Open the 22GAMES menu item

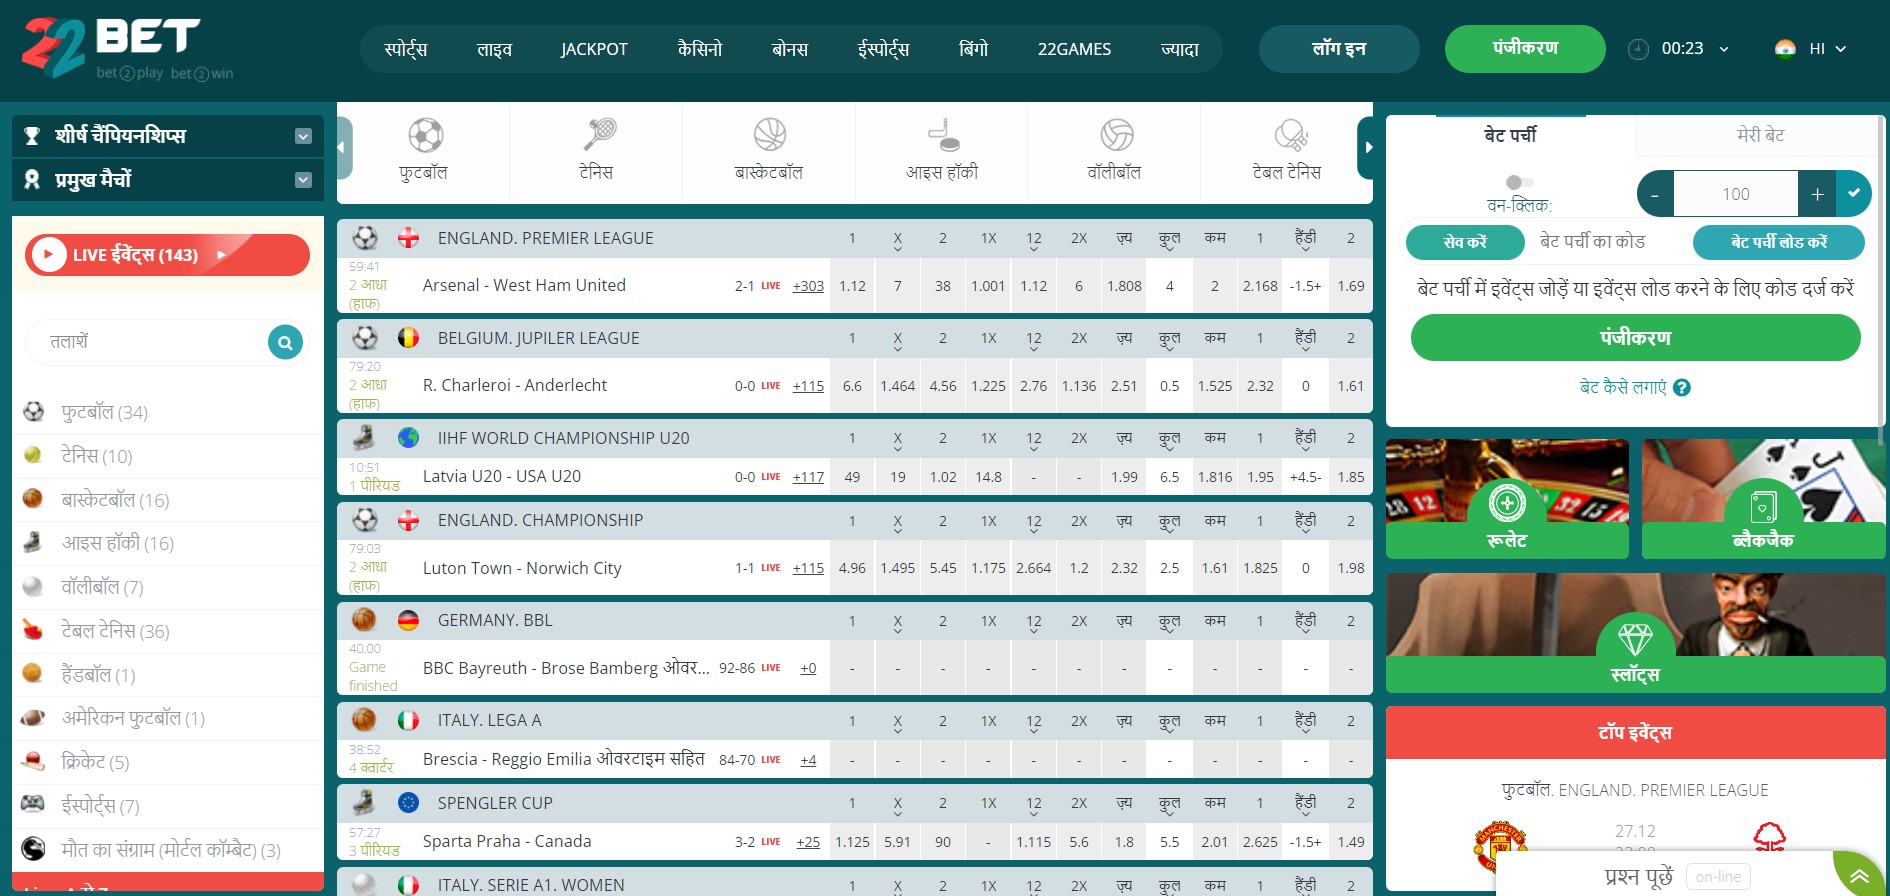pos(1074,49)
